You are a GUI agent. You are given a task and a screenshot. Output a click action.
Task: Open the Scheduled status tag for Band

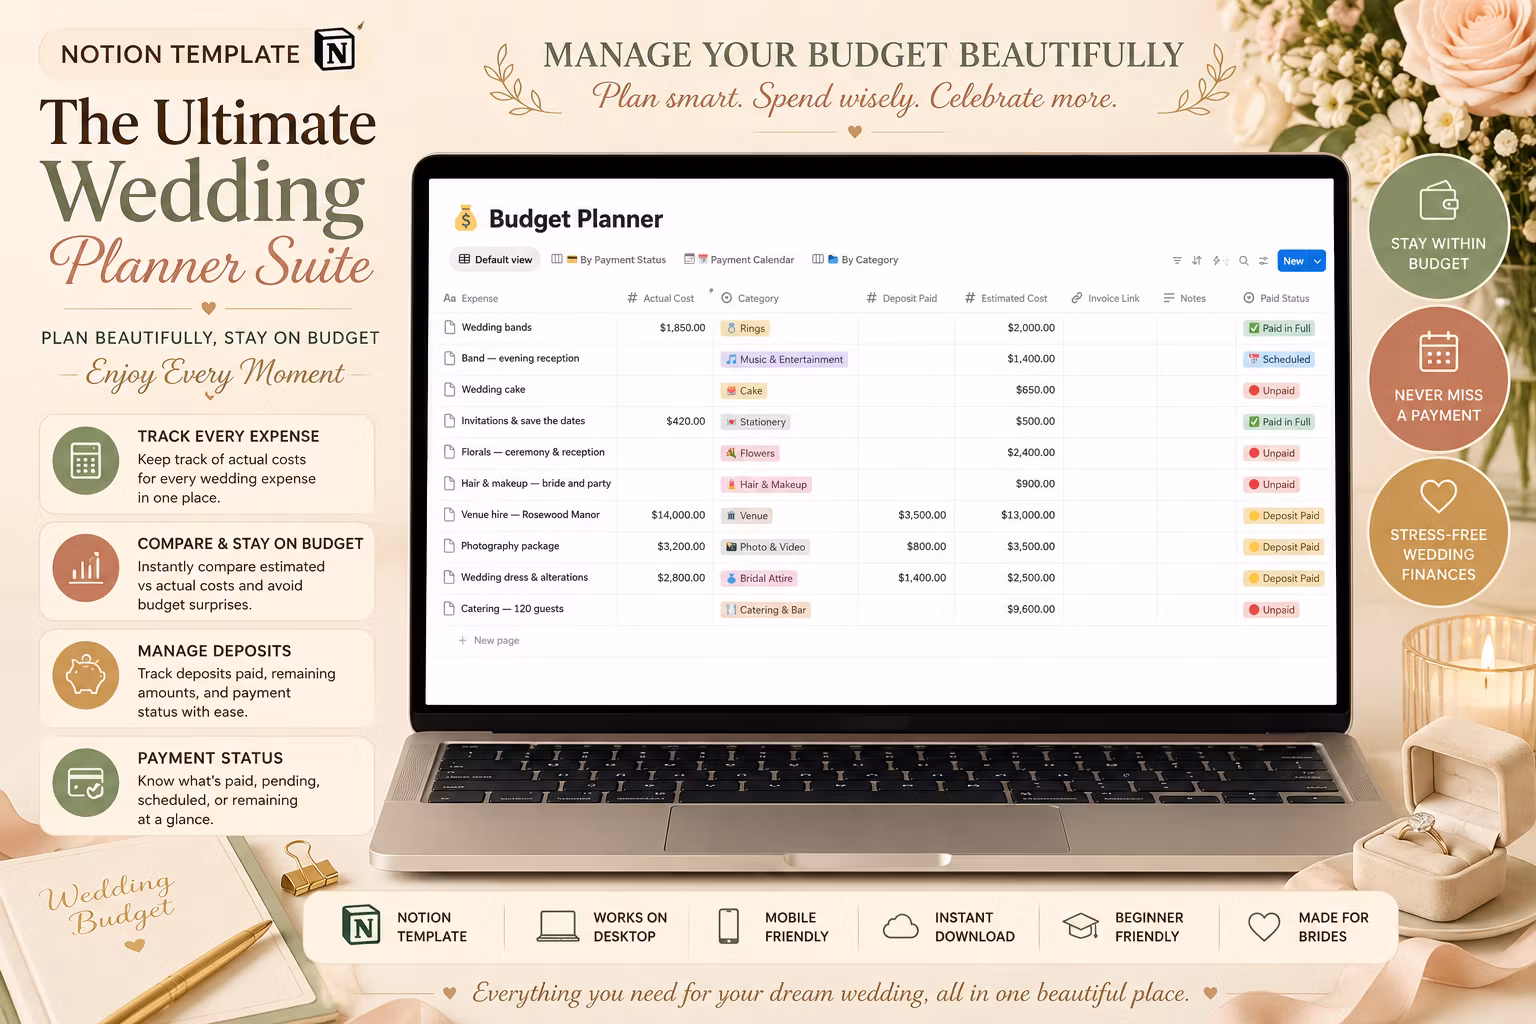pos(1280,359)
